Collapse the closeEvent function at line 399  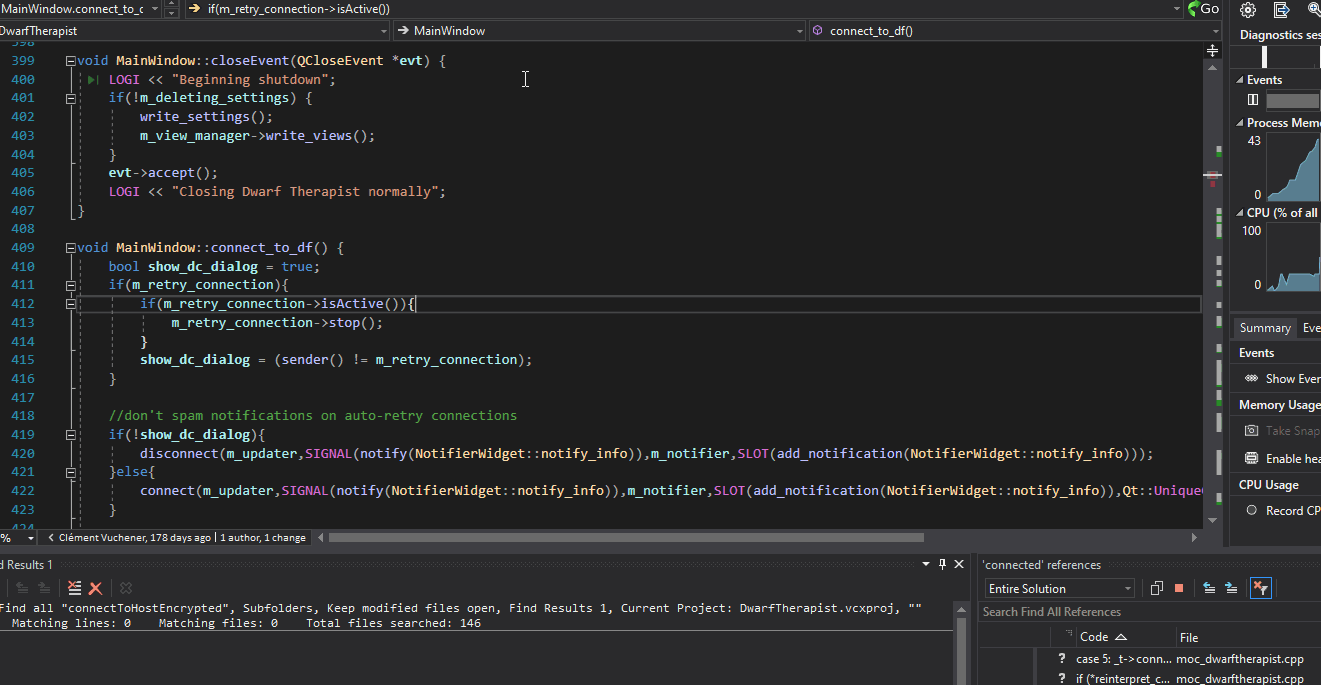(71, 61)
